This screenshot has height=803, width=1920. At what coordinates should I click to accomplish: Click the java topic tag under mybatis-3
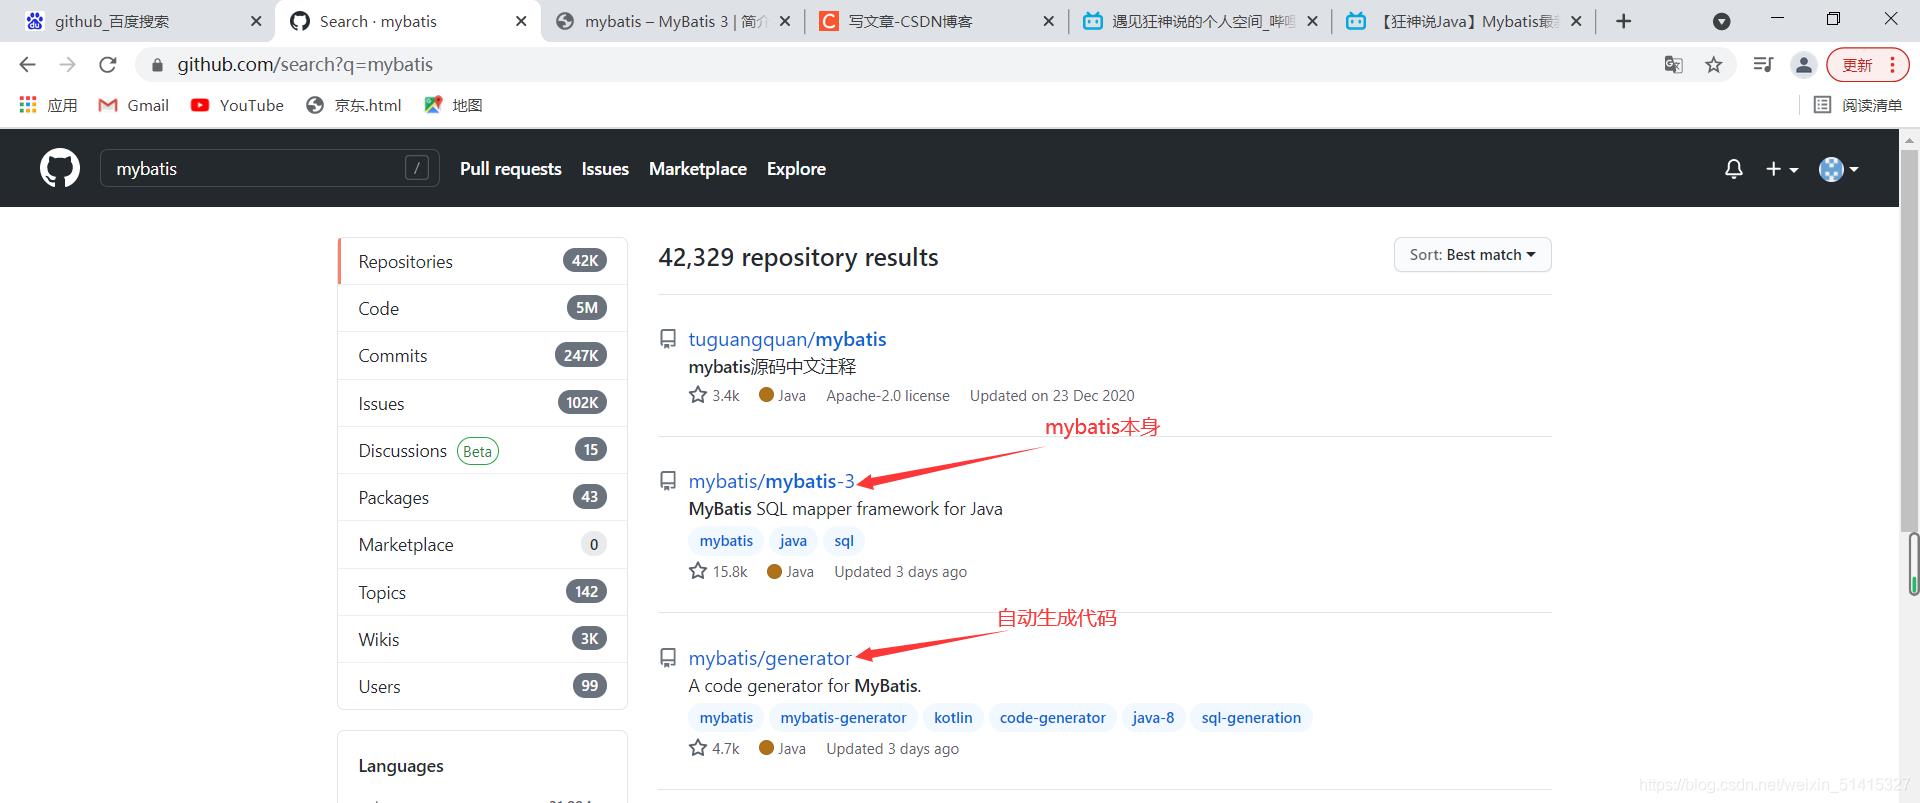pyautogui.click(x=793, y=541)
